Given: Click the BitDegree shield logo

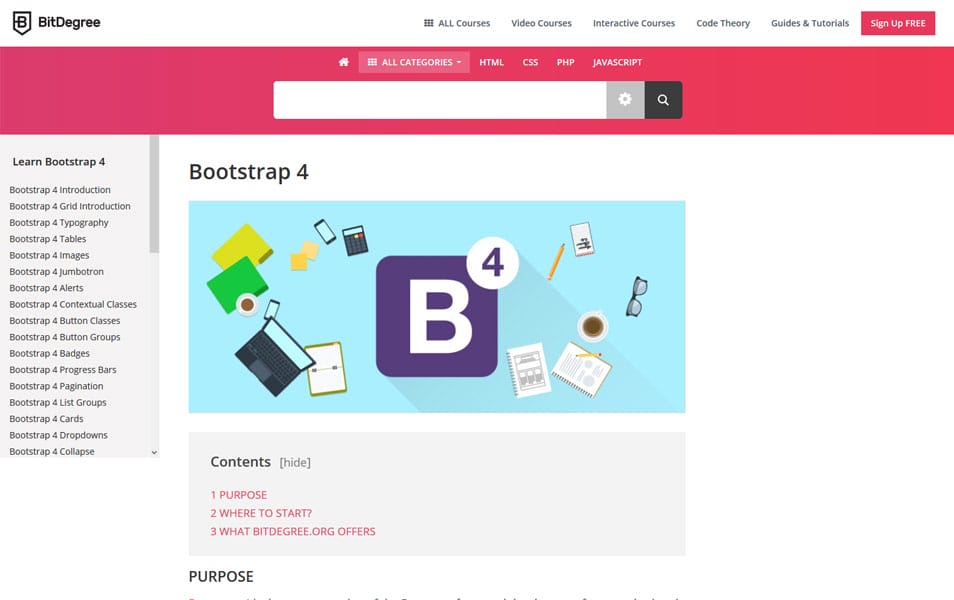Looking at the screenshot, I should point(22,23).
